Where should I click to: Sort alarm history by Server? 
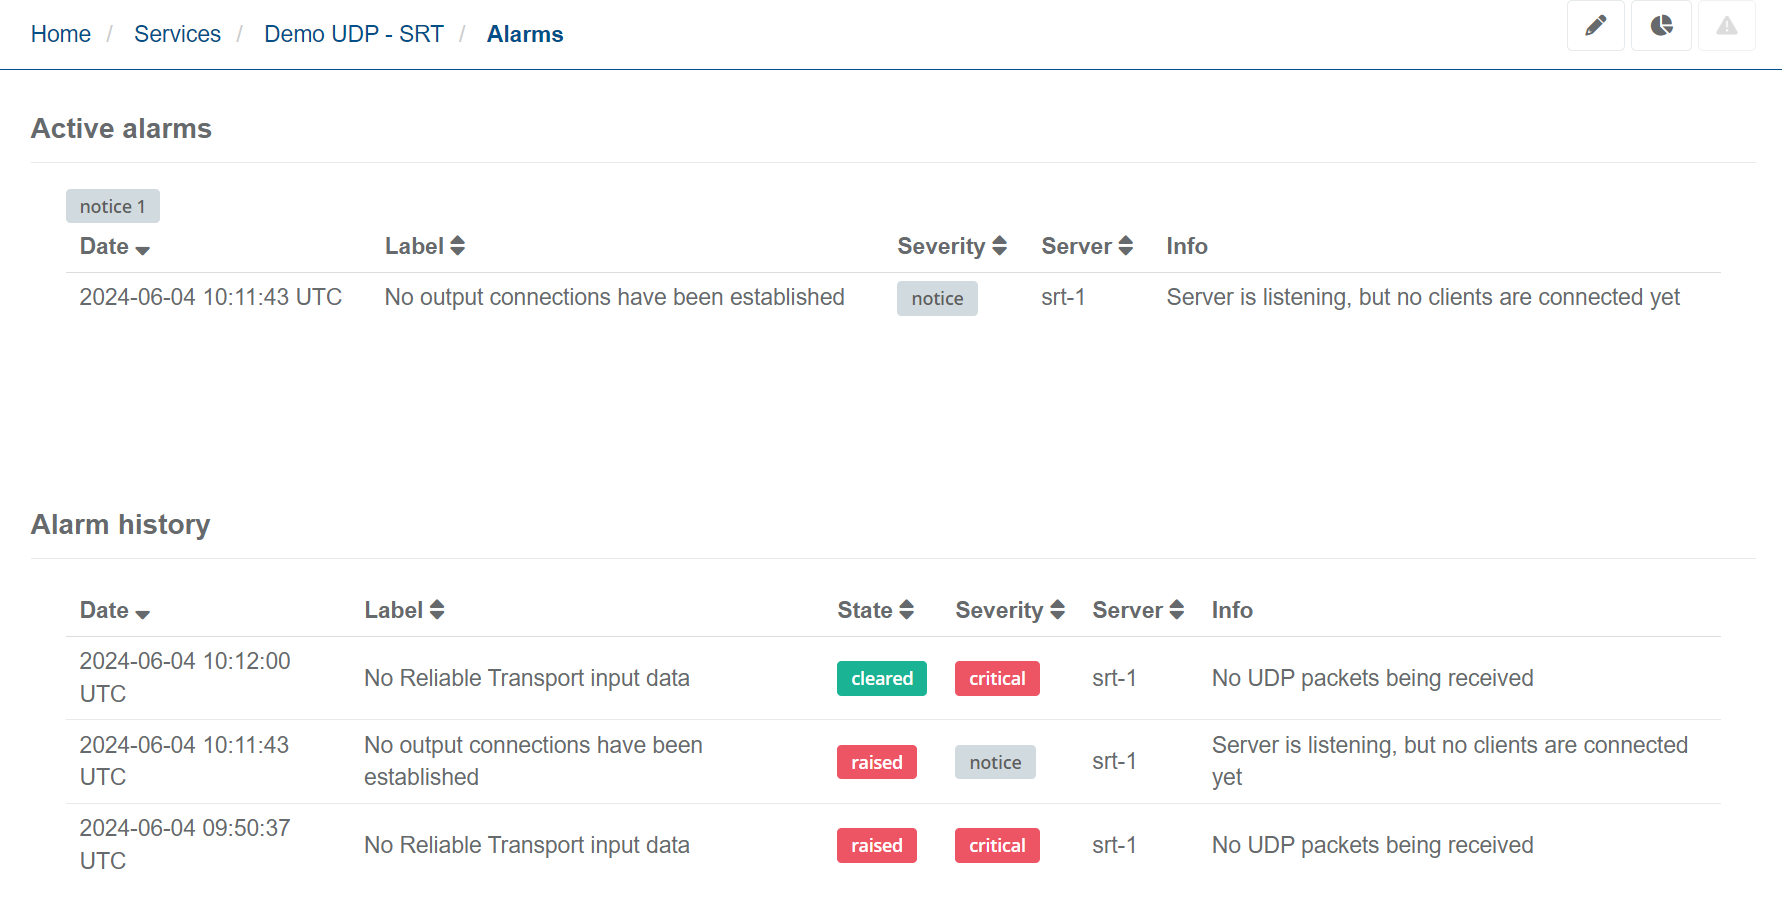(1137, 611)
